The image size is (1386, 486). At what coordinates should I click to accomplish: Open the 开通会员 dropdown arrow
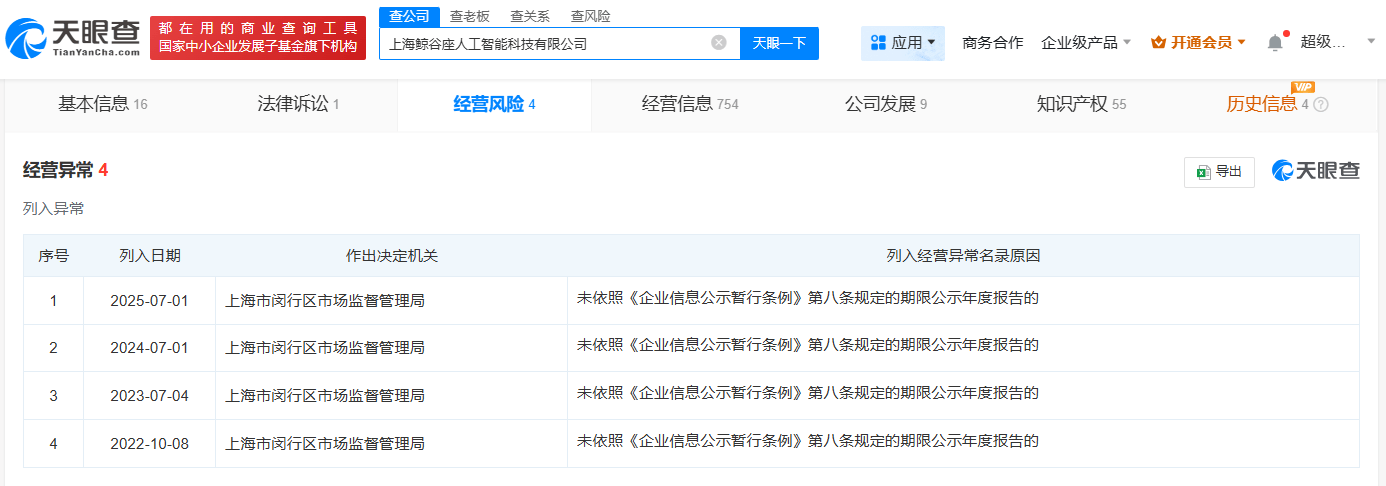(x=1242, y=43)
